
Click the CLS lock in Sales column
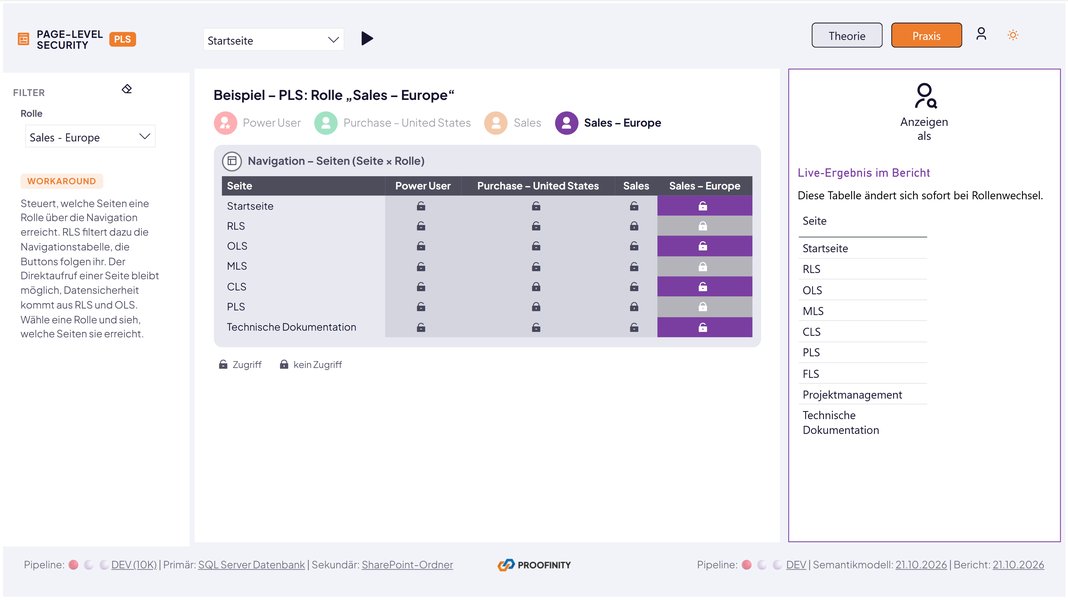pyautogui.click(x=634, y=287)
